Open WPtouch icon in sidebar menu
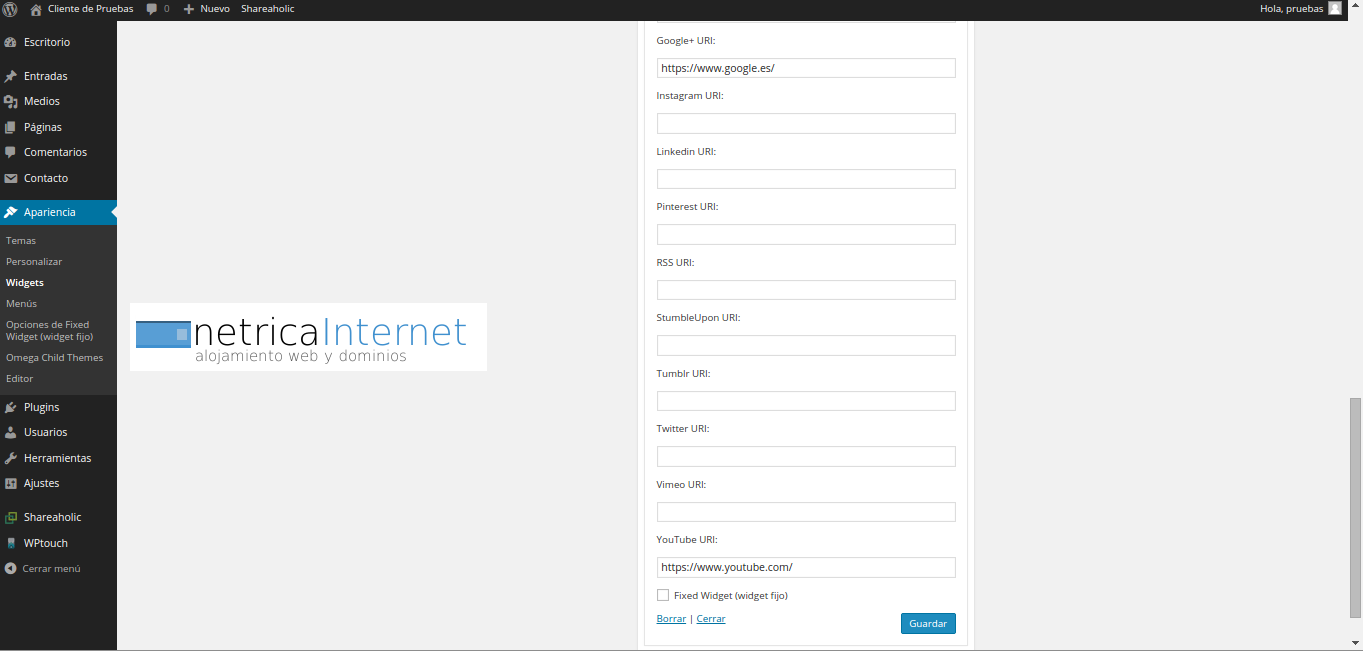Screen dimensions: 1363x651 pos(10,543)
